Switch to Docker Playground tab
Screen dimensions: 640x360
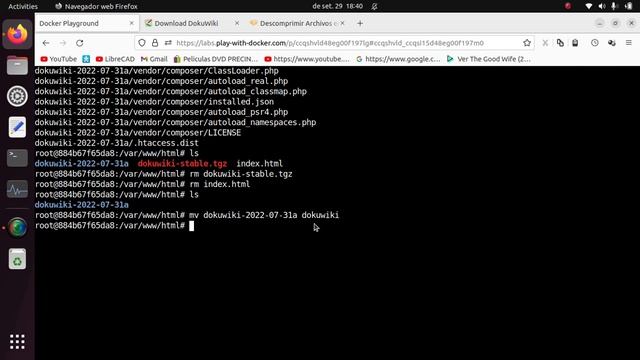(x=86, y=24)
